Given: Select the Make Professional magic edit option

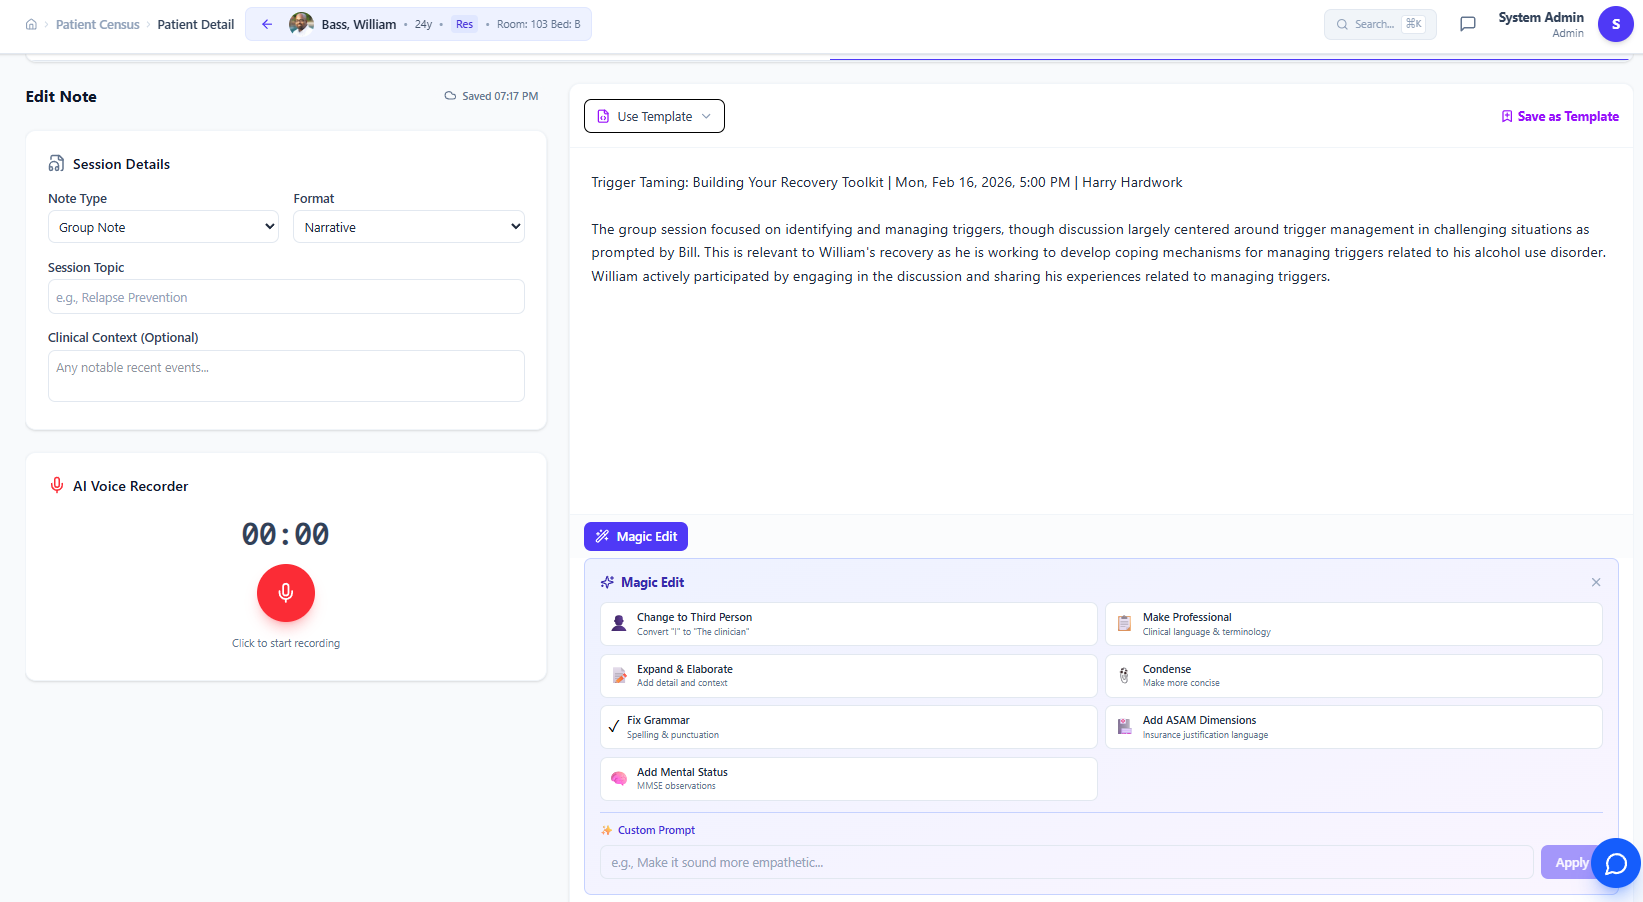Looking at the screenshot, I should click(1352, 623).
